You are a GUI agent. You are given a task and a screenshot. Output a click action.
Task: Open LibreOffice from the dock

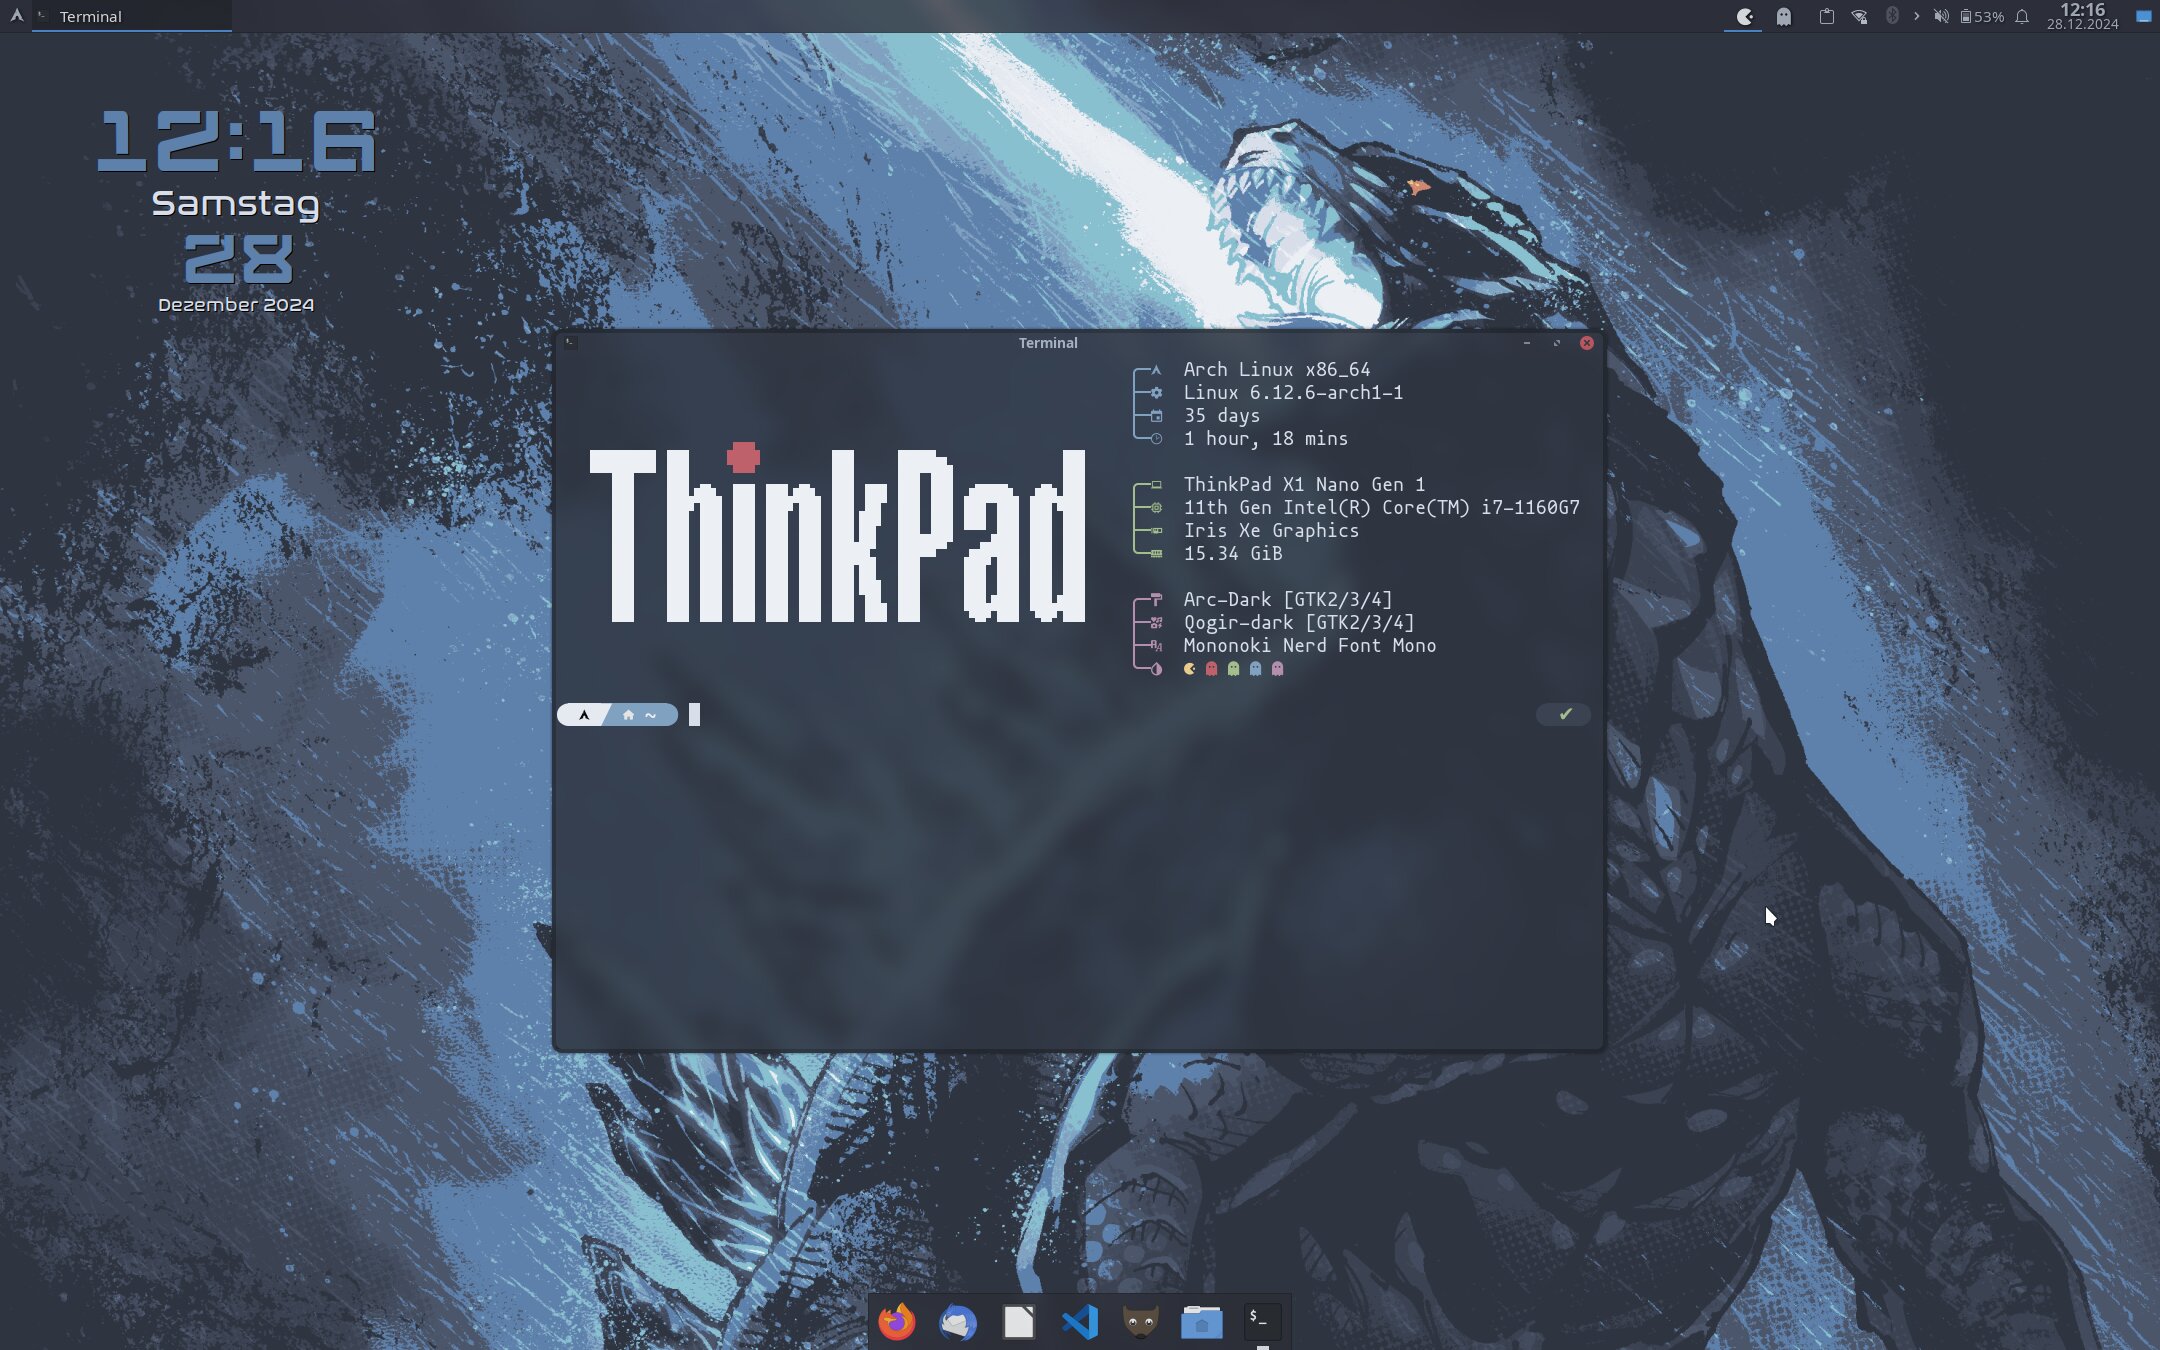tap(1018, 1322)
